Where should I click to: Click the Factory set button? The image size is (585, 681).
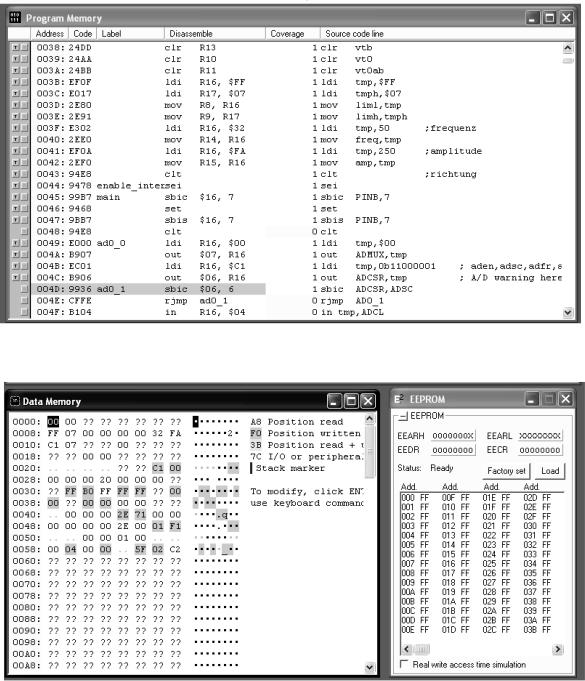[x=506, y=471]
